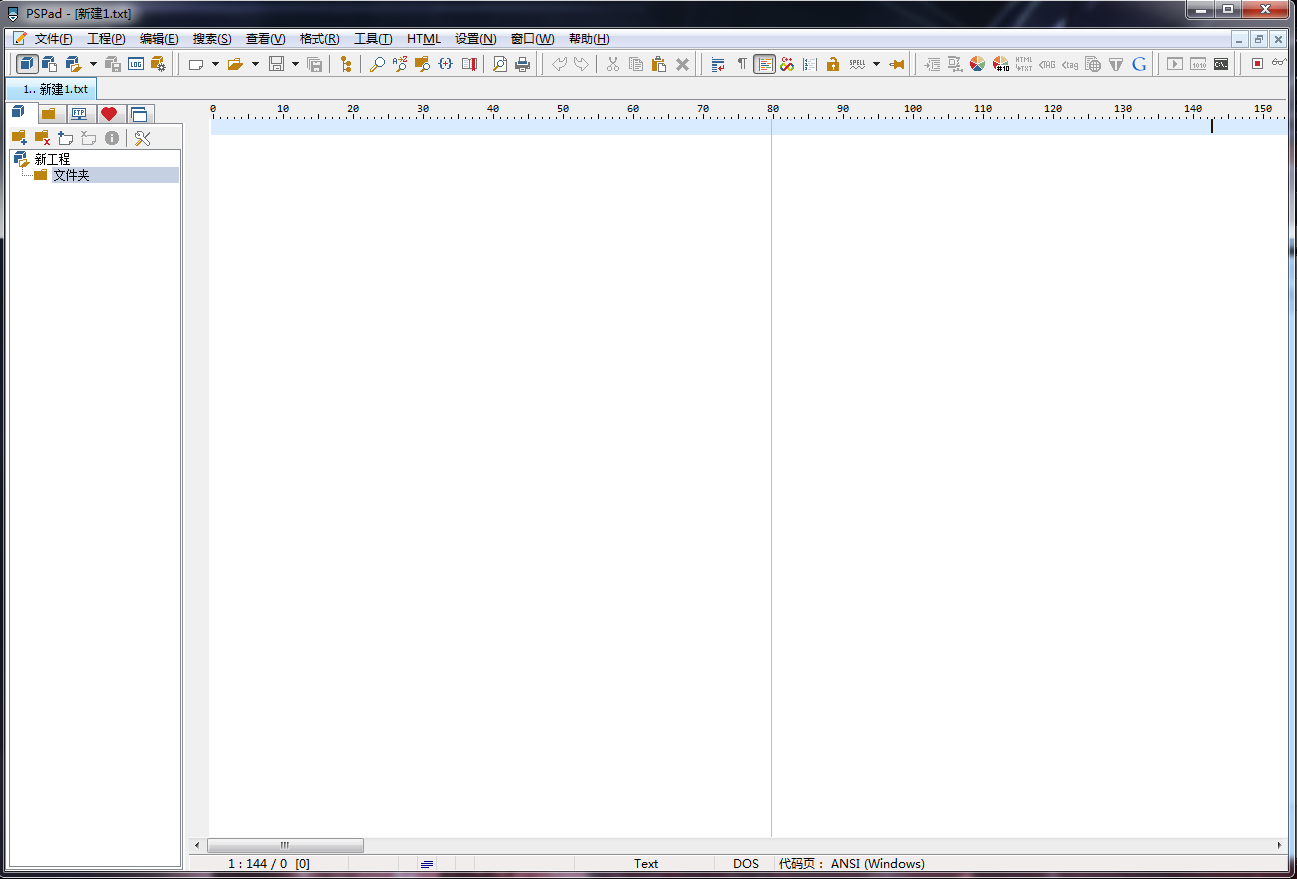
Task: Open the 设置(N) menu
Action: pyautogui.click(x=475, y=39)
